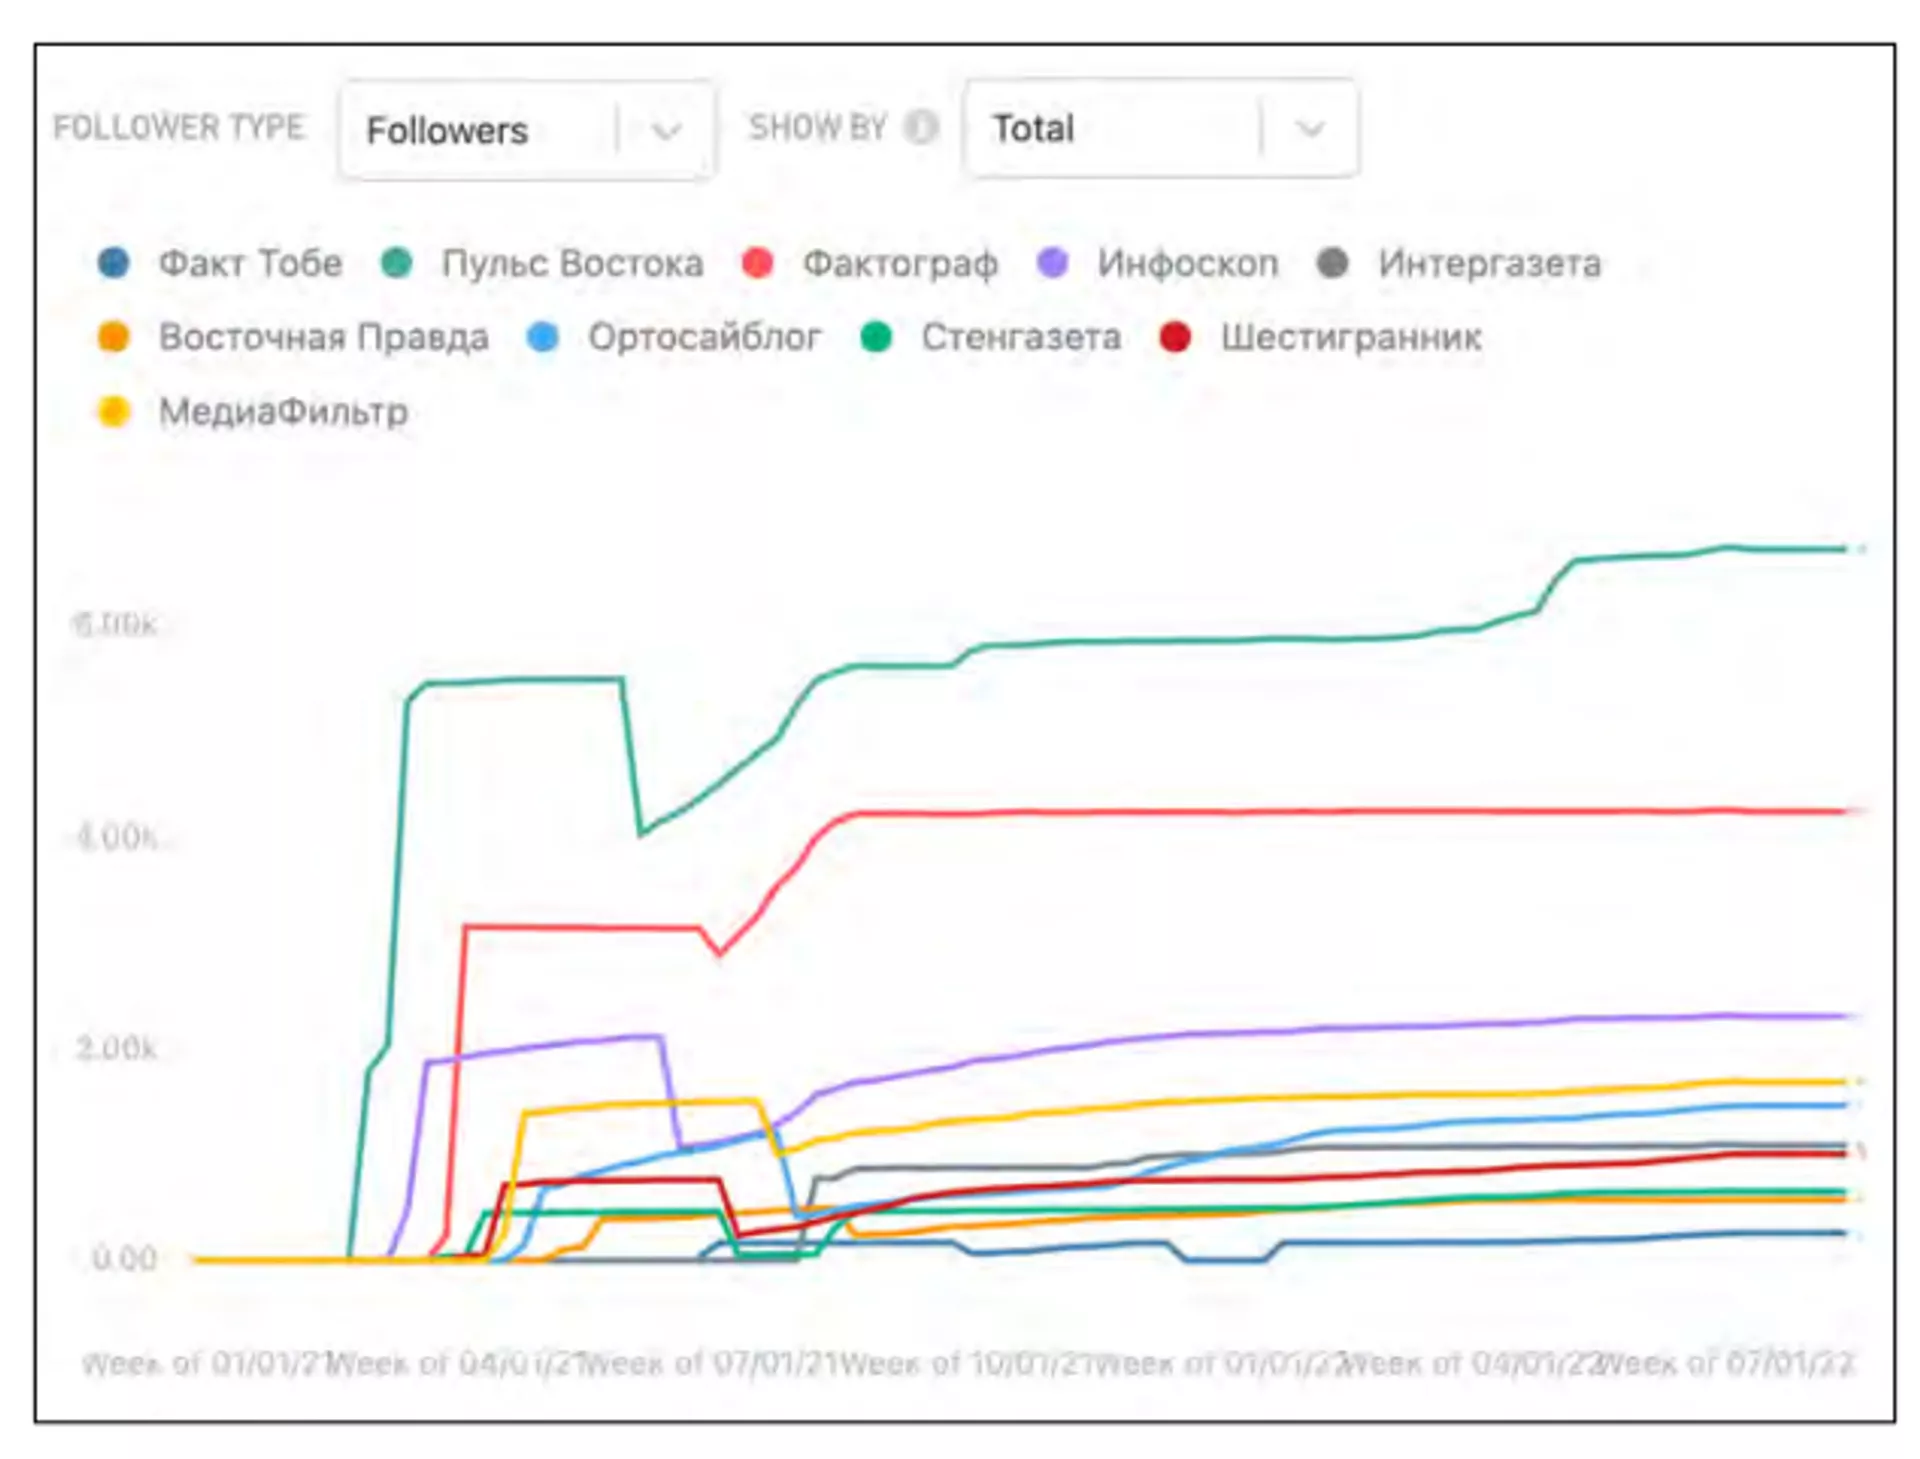Click the teal Пульс Востока legend dot
The image size is (1920, 1459).
click(x=397, y=263)
